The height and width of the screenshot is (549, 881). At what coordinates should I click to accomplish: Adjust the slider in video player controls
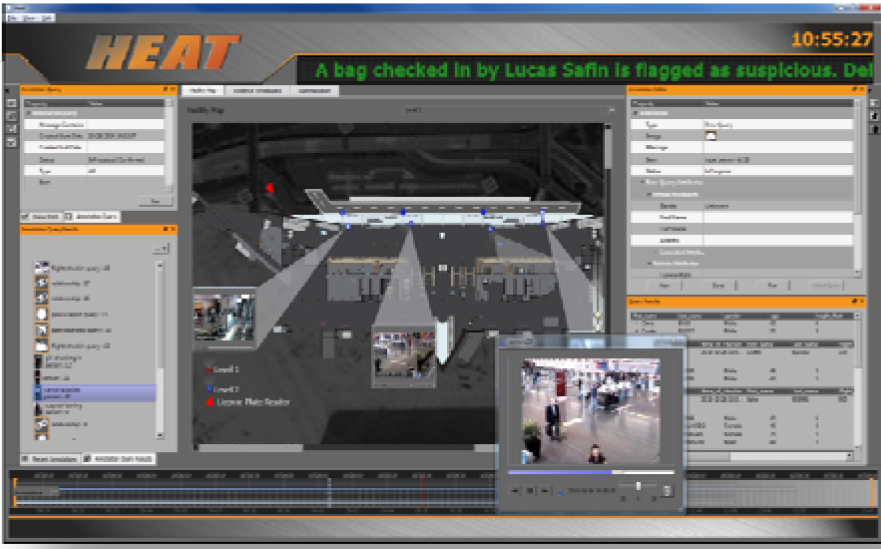(637, 487)
